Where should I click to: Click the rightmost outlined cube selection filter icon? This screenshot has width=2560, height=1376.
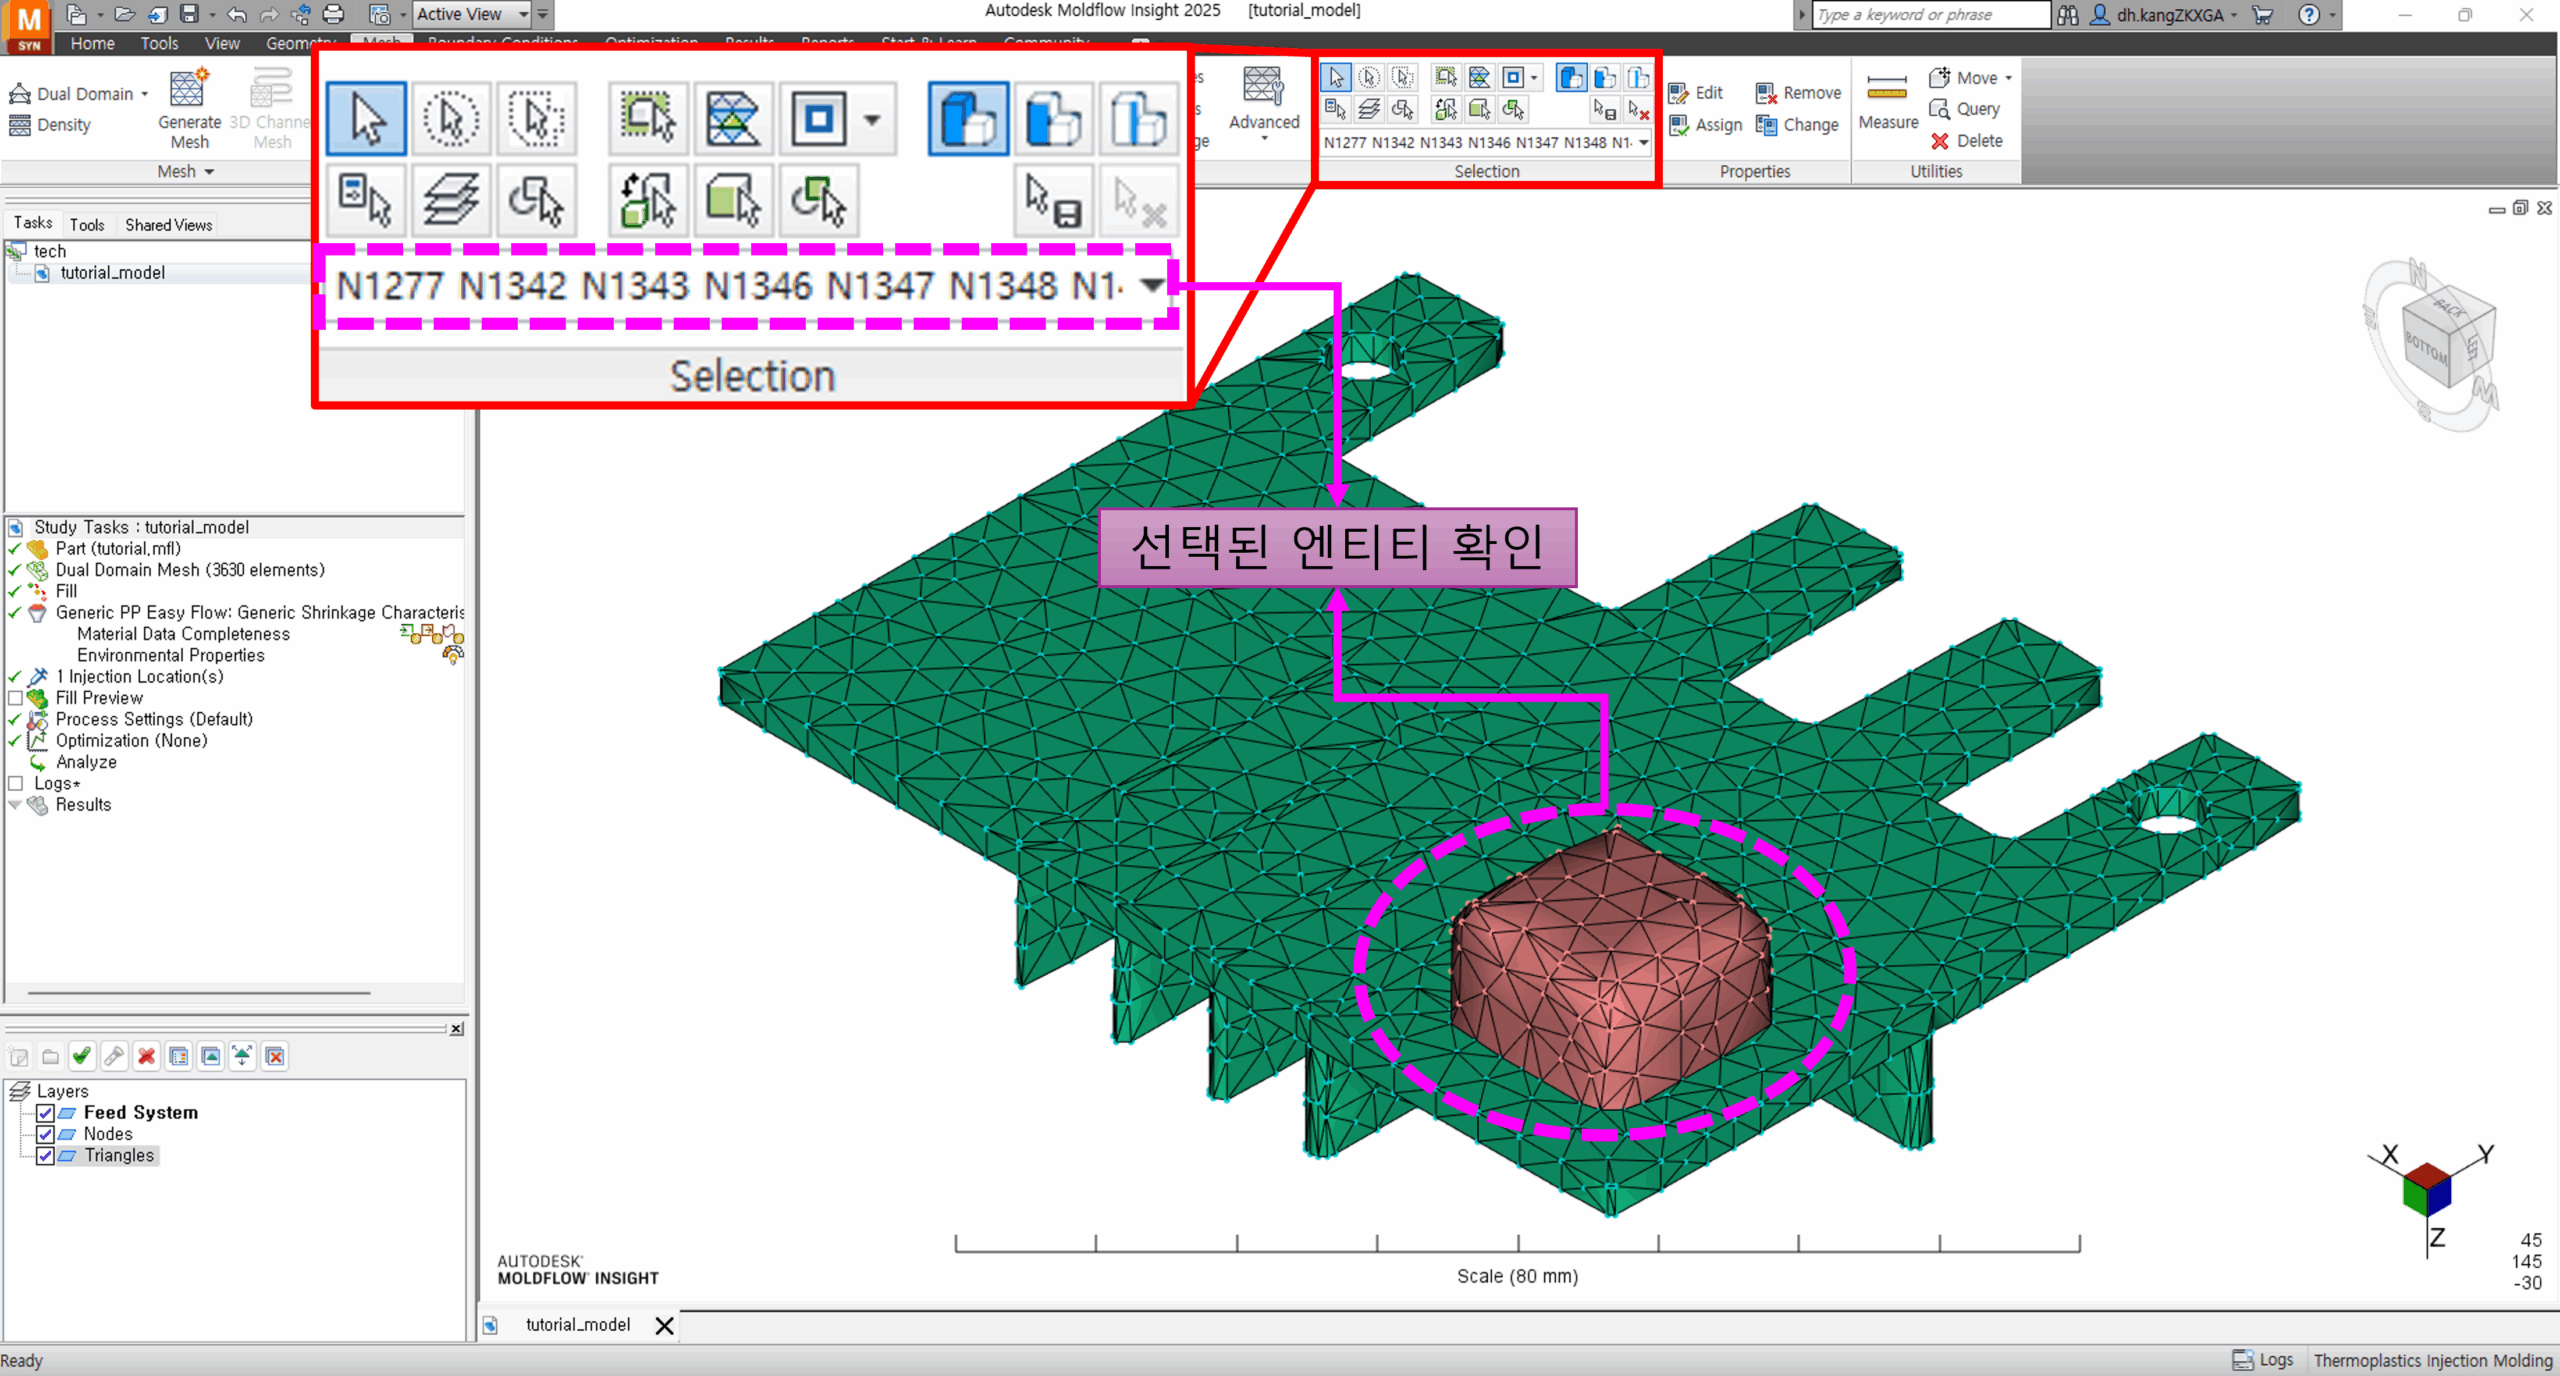(x=1638, y=77)
